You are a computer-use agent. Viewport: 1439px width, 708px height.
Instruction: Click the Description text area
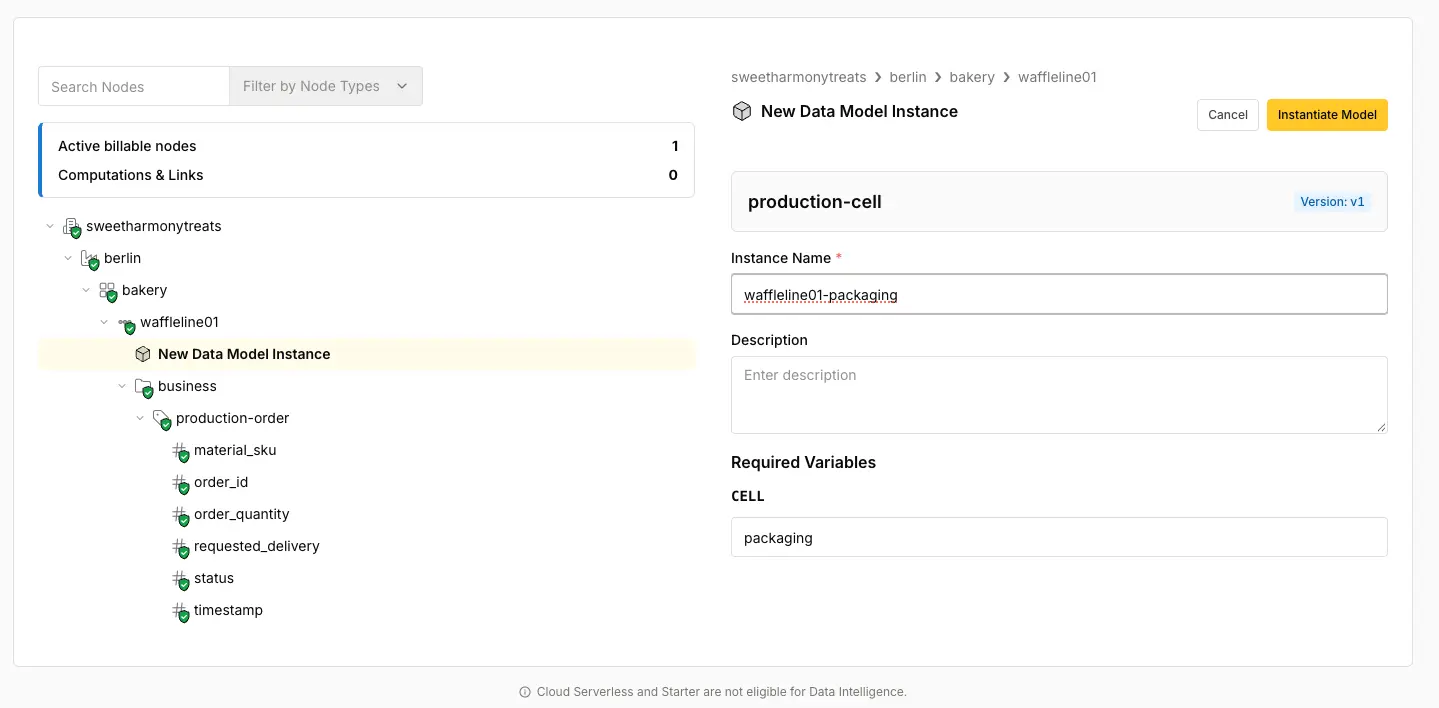(1059, 395)
